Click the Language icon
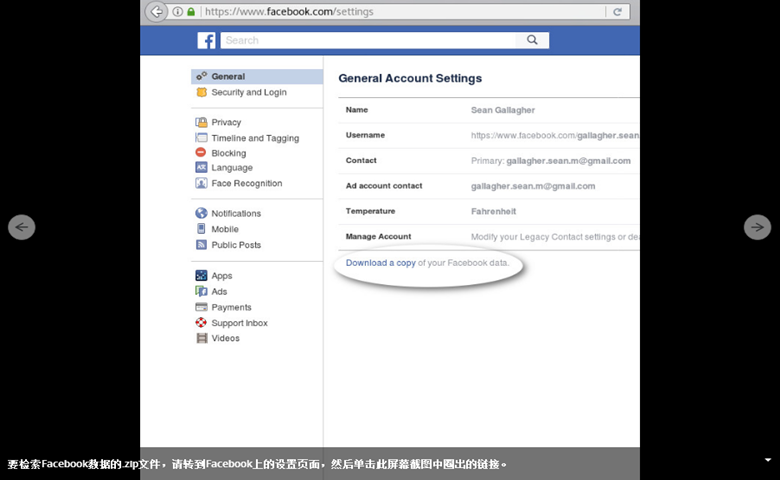This screenshot has width=780, height=480. click(x=201, y=167)
